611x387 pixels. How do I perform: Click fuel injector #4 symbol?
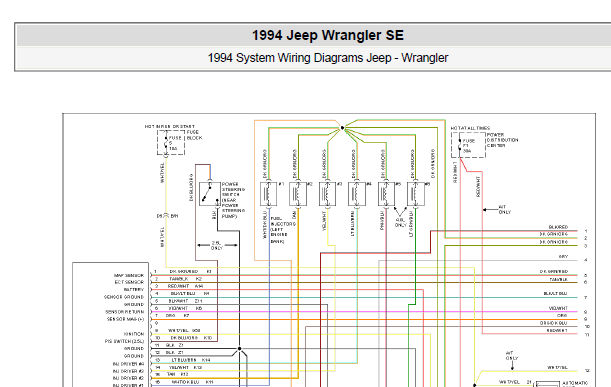point(357,194)
